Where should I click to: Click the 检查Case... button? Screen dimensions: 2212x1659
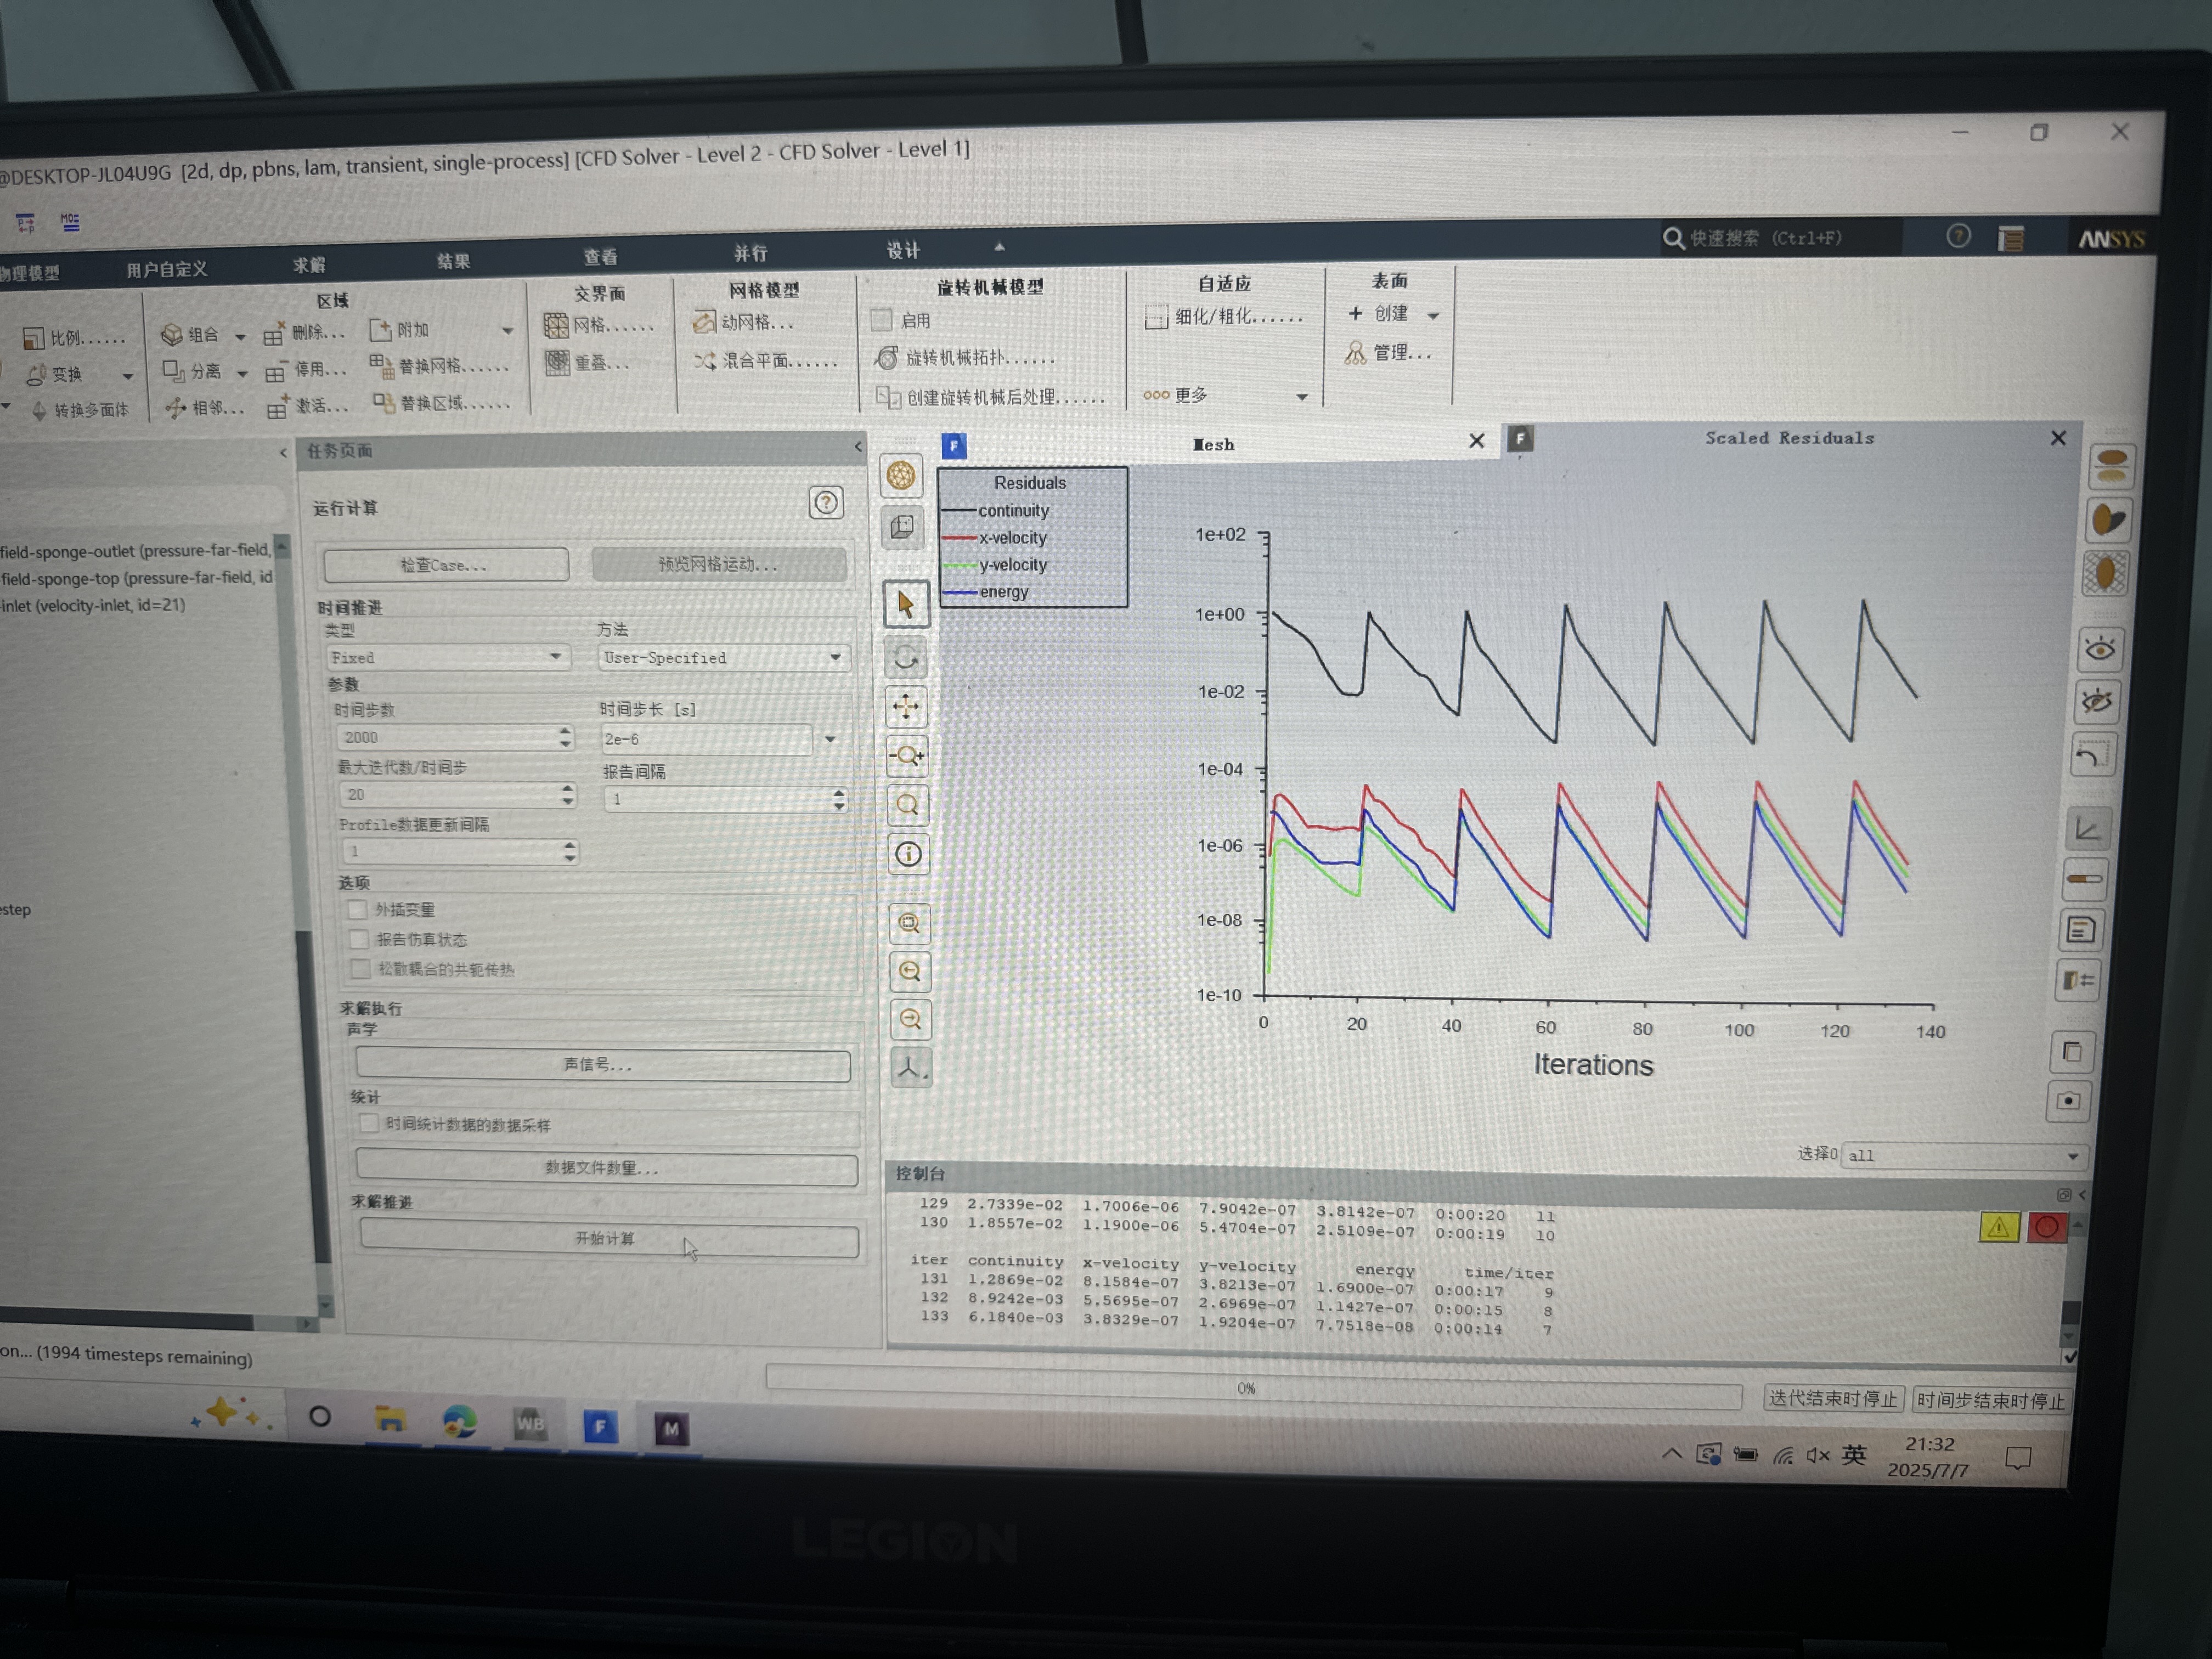pos(446,565)
